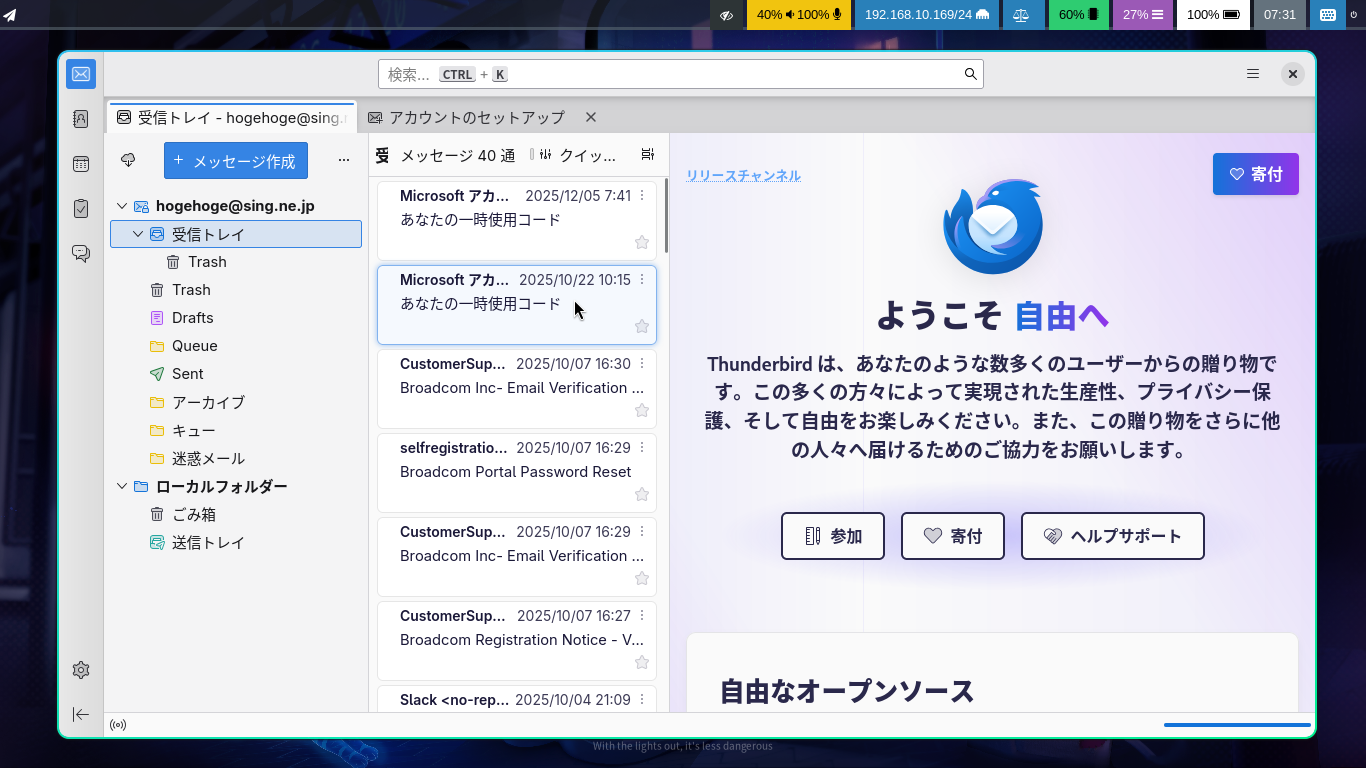Click the network address 192.168.10.169/24 indicator
The image size is (1366, 768).
[x=927, y=15]
